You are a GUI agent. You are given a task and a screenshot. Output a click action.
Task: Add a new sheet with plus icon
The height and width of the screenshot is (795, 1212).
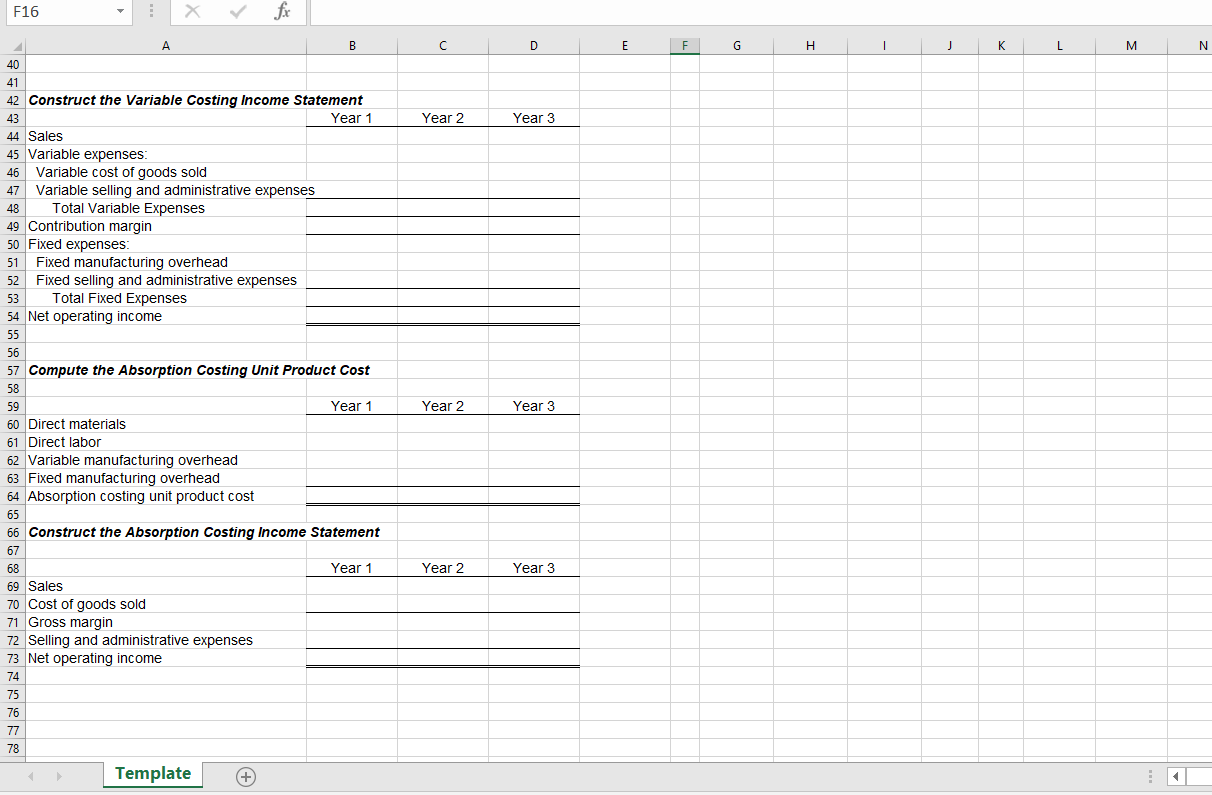coord(245,775)
